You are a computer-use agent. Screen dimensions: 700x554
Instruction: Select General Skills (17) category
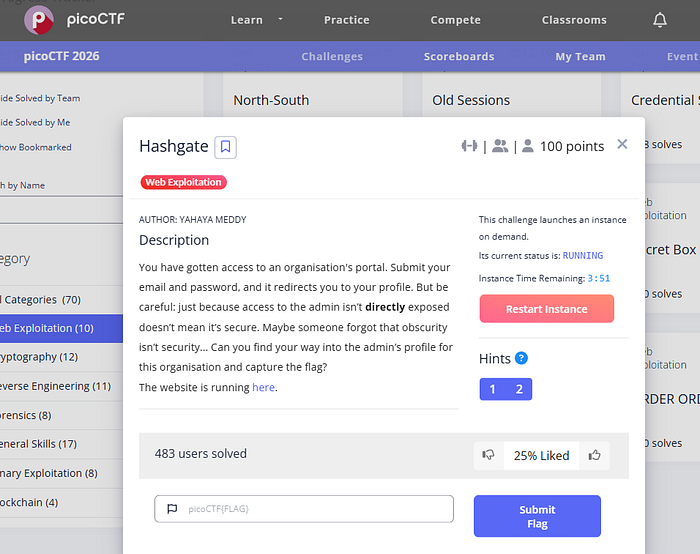[61, 444]
